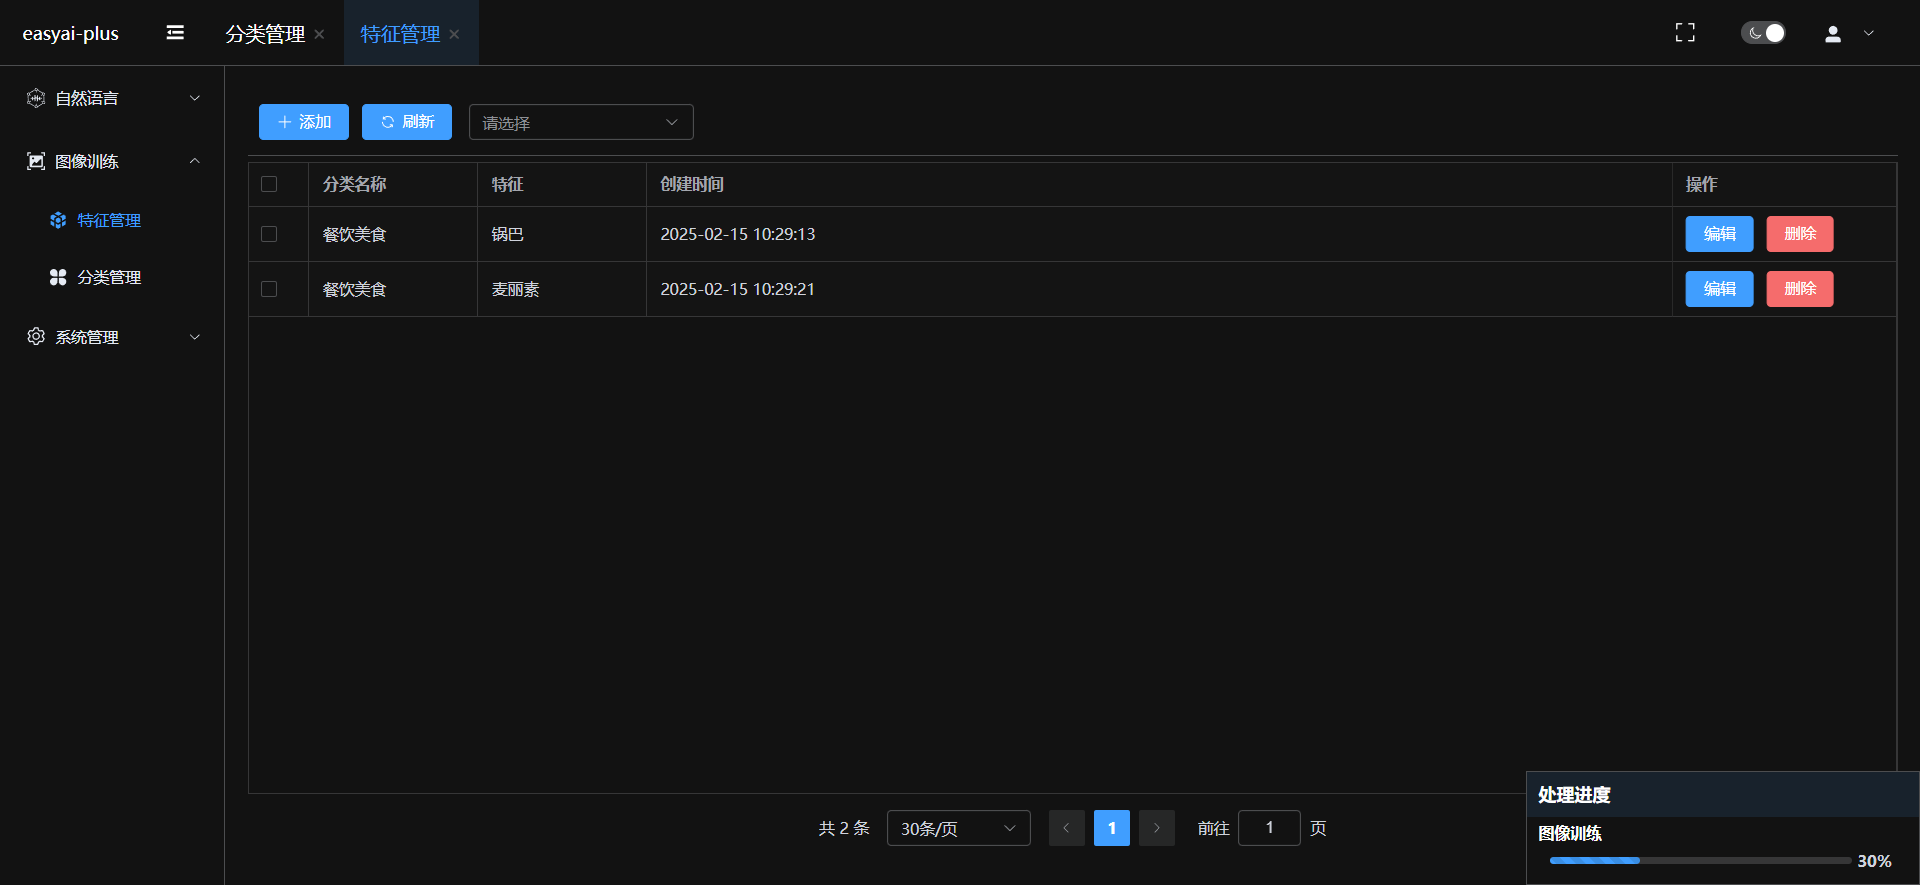Open the user avatar menu
The image size is (1920, 885).
[1833, 34]
